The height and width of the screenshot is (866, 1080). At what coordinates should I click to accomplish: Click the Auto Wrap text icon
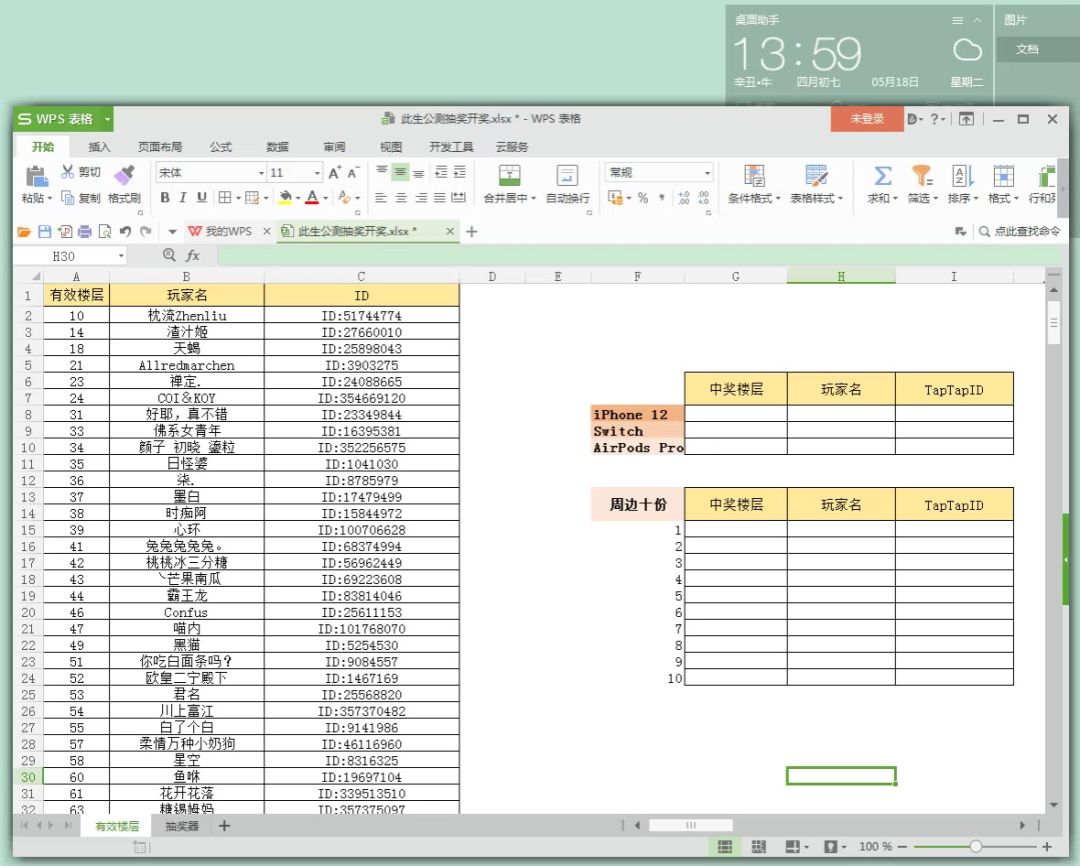(x=568, y=175)
